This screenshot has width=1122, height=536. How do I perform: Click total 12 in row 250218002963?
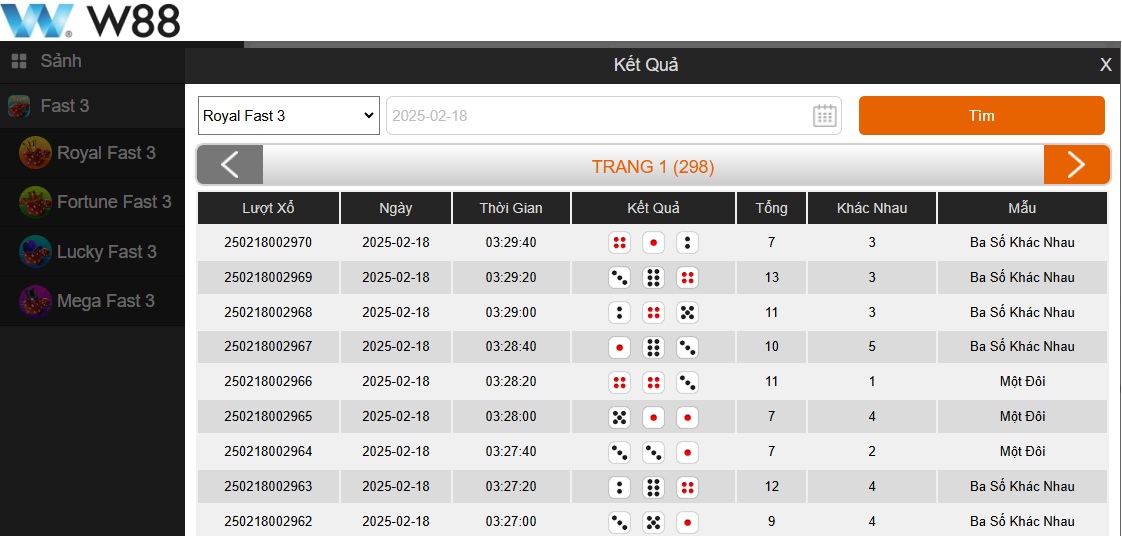[771, 487]
